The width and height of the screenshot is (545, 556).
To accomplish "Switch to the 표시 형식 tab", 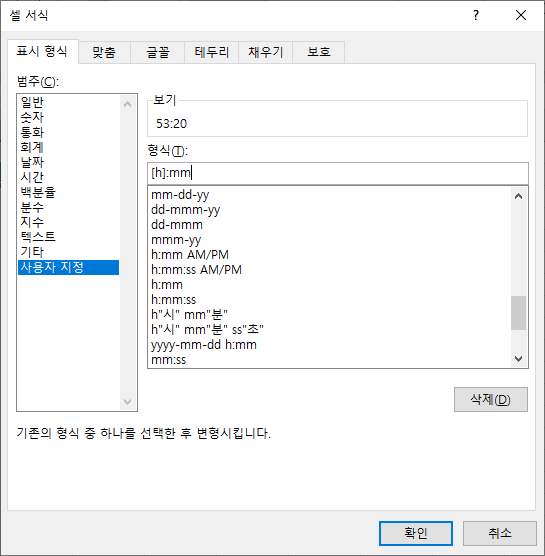I will tap(42, 51).
